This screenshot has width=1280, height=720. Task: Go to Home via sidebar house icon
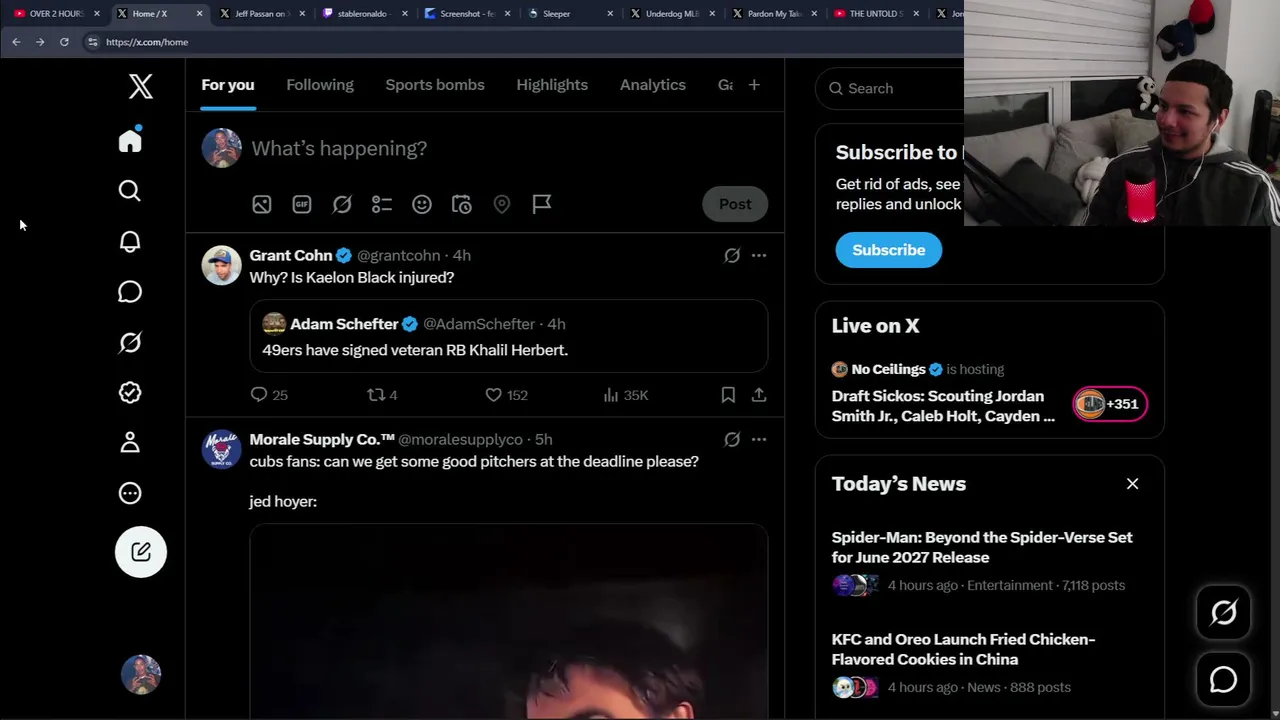point(130,140)
